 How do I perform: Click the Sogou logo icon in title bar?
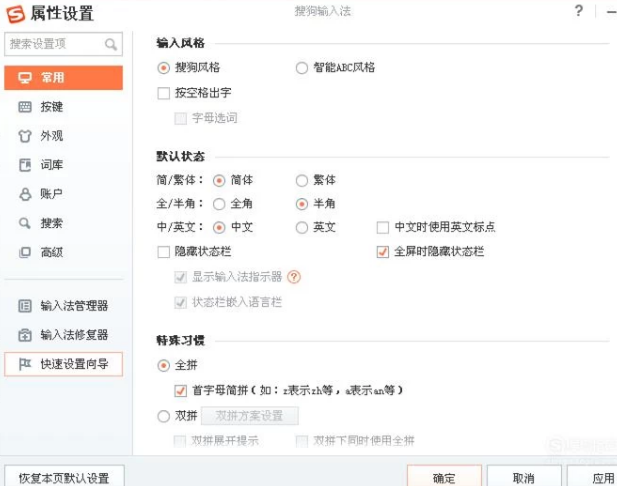(15, 14)
